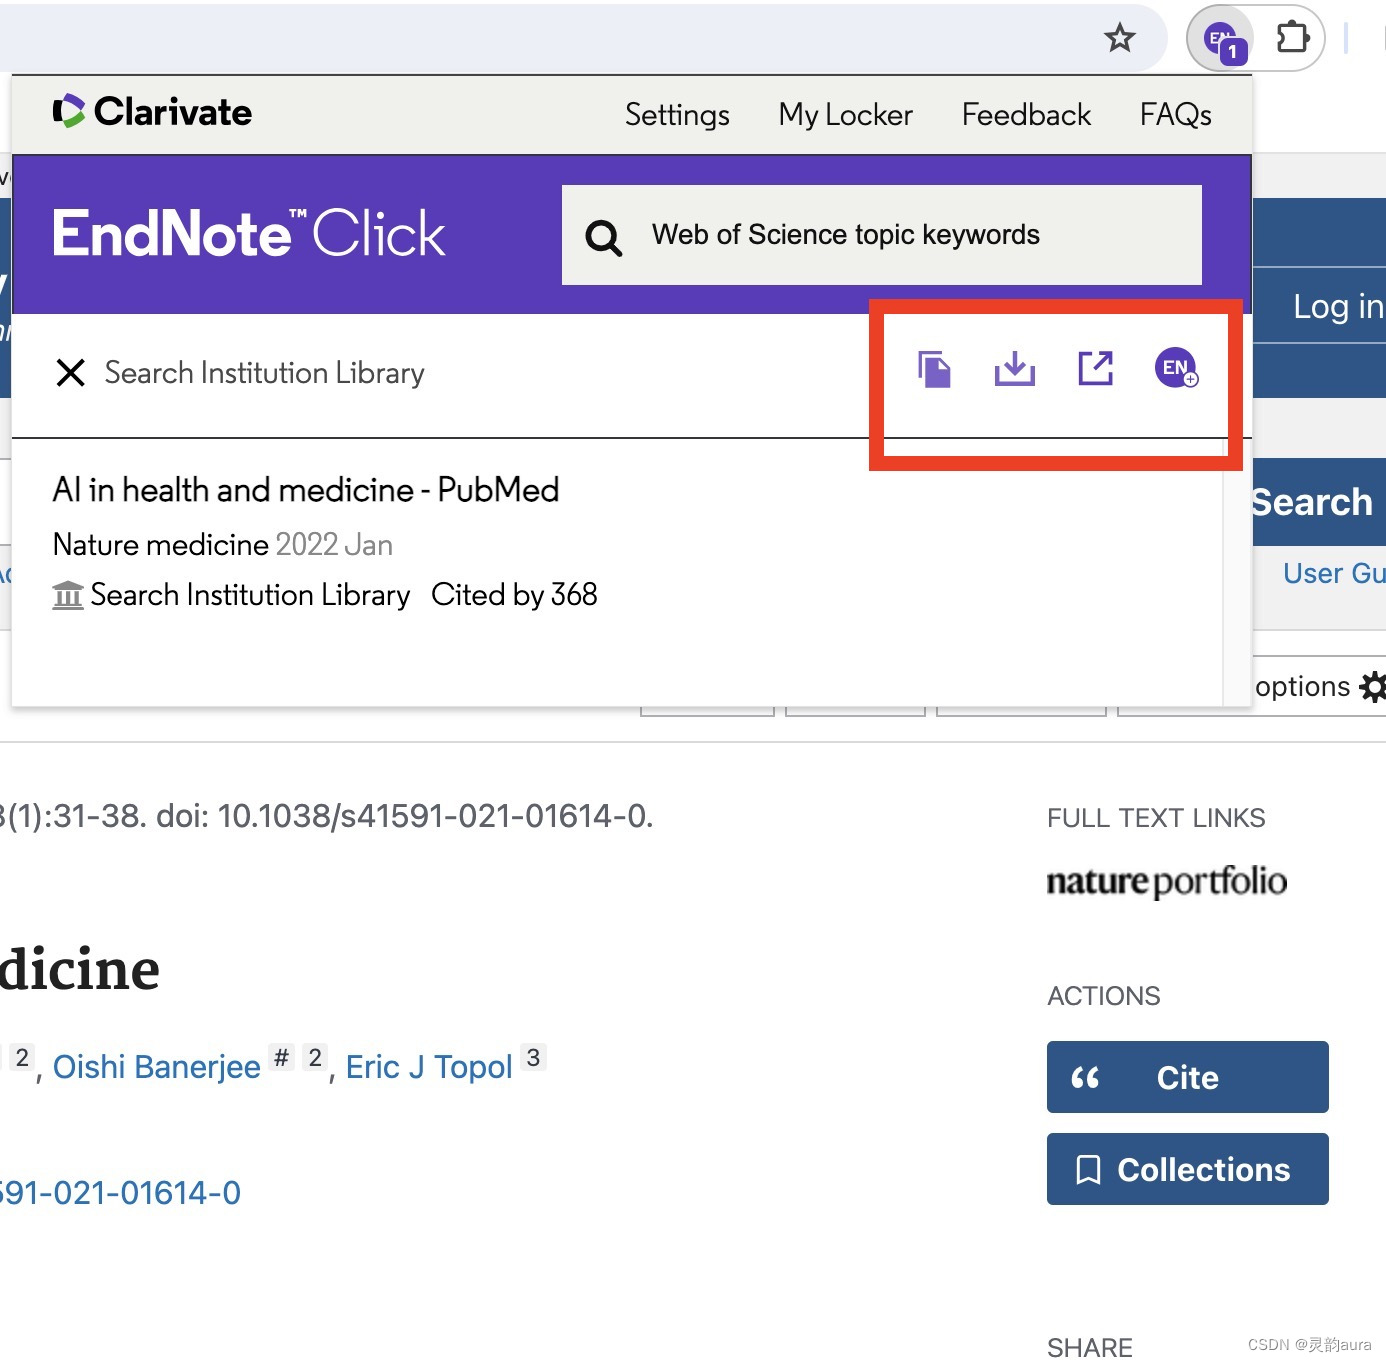Open browser extensions puzzle icon
The image size is (1386, 1362).
coord(1293,38)
